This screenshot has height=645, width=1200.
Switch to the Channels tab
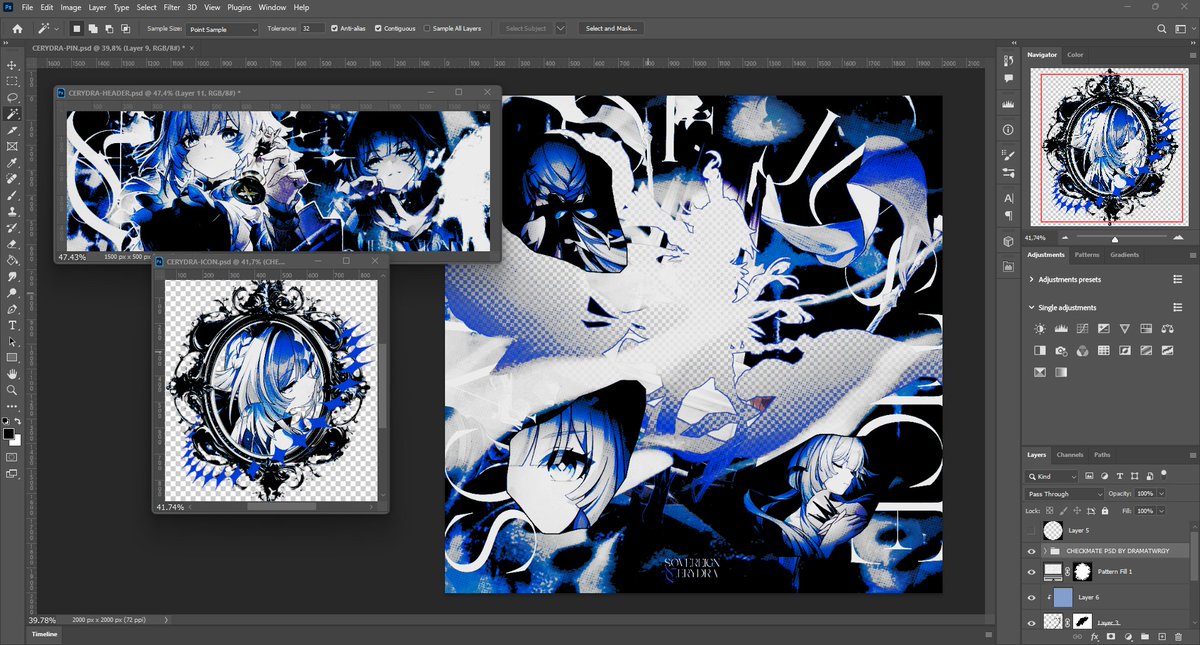[1070, 455]
